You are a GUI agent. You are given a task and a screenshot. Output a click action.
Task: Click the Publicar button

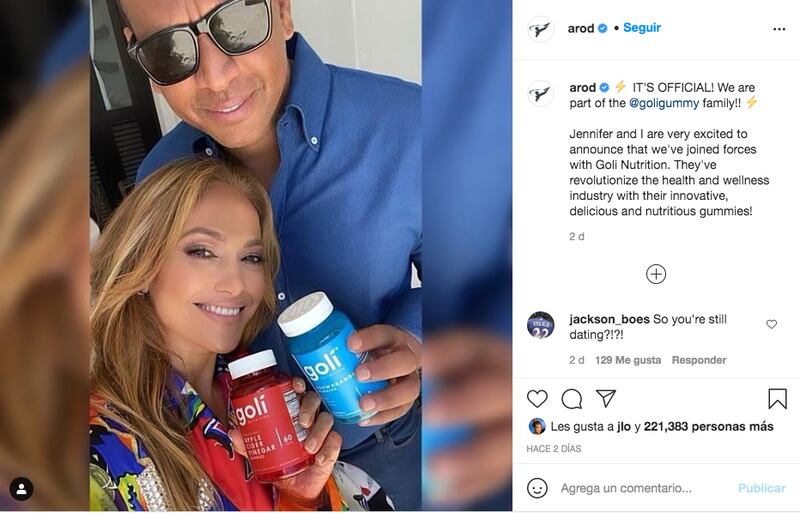point(762,488)
